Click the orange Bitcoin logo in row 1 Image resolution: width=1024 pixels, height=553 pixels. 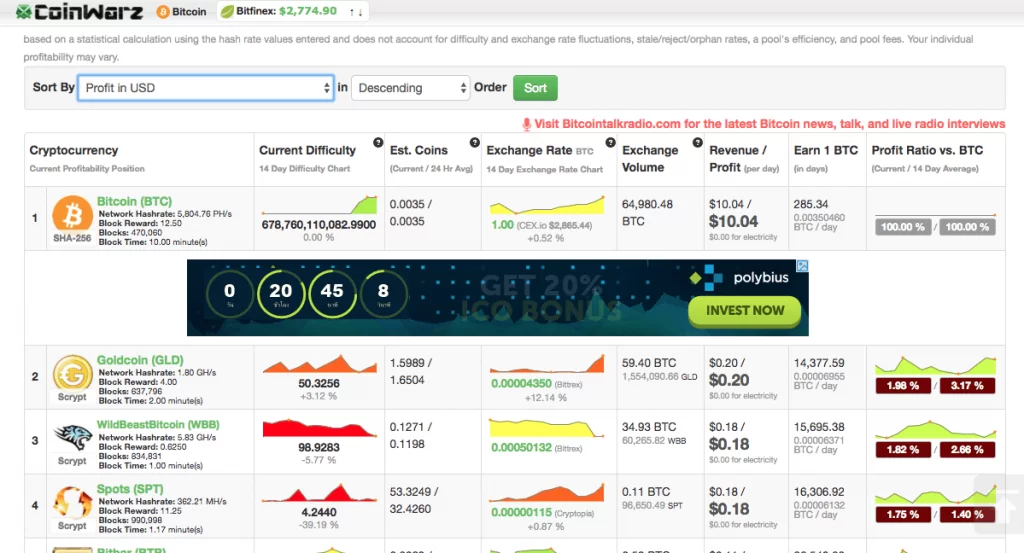[72, 214]
